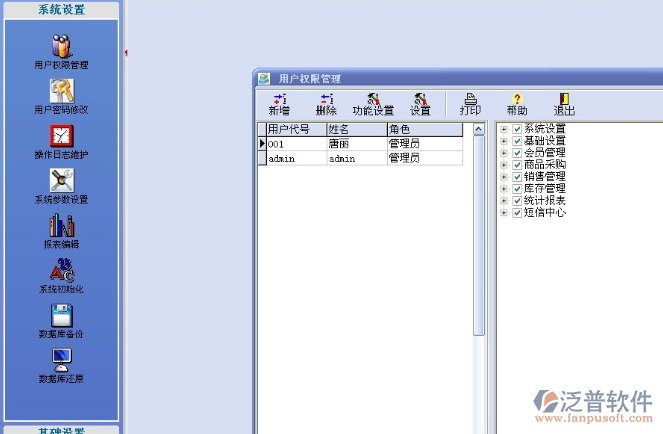The height and width of the screenshot is (434, 663).
Task: Launch 系统初始化 from the sidebar
Action: (x=61, y=271)
